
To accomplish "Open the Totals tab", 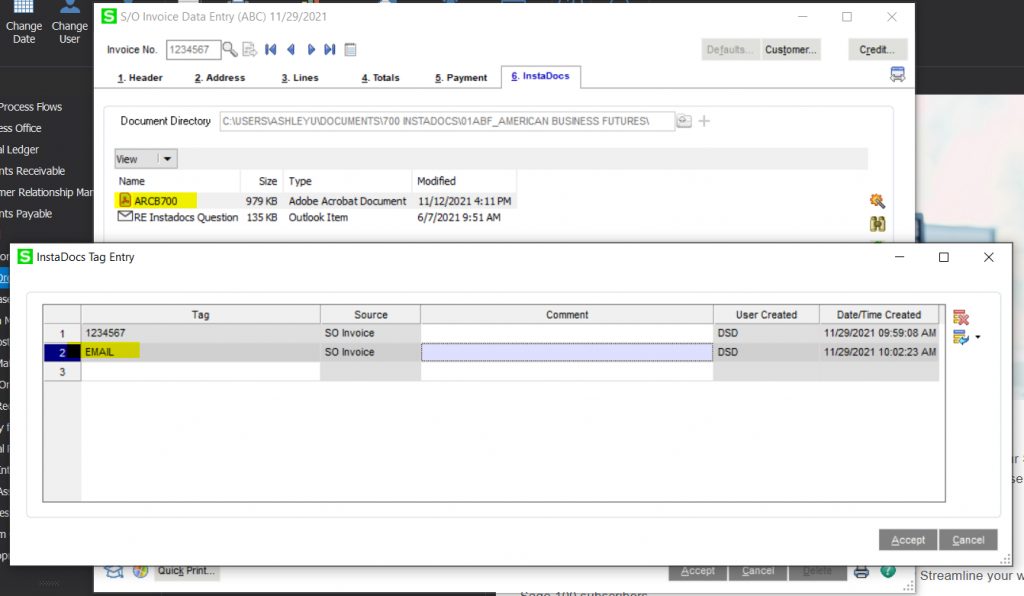I will (x=380, y=77).
